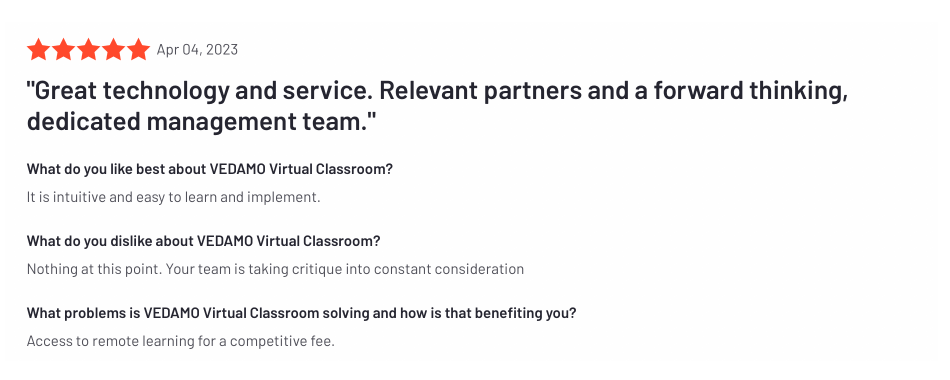Click "constant consideration" at end of dislike answer
The image size is (950, 380).
click(449, 269)
